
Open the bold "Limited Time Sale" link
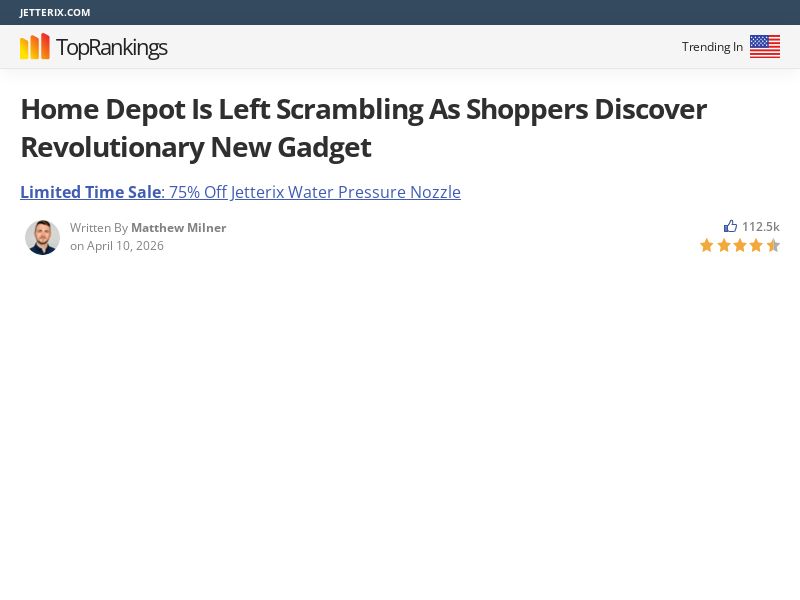click(90, 192)
